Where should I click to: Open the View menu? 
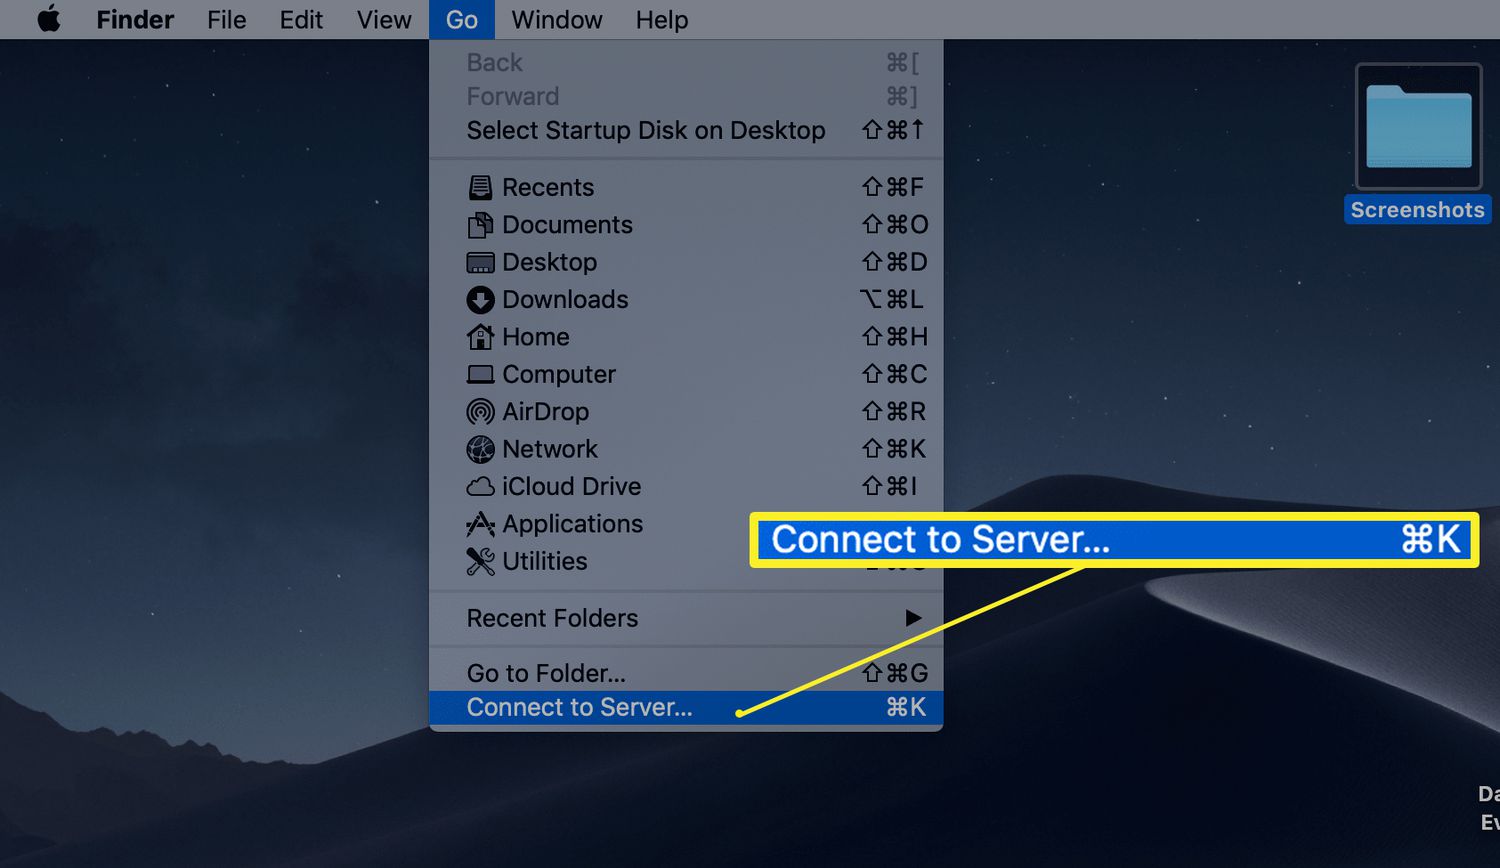(x=384, y=20)
